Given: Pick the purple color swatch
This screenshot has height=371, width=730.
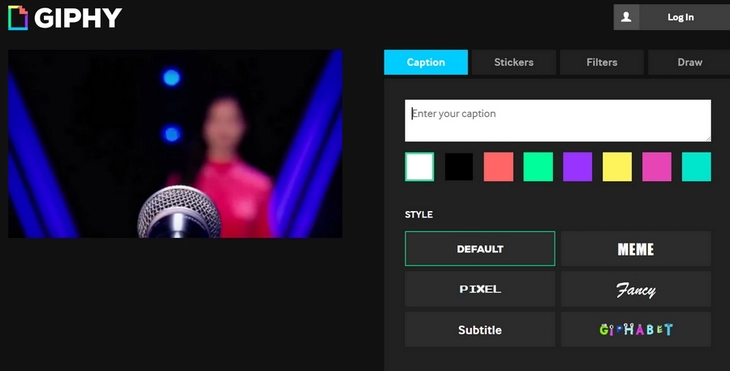Looking at the screenshot, I should [577, 167].
